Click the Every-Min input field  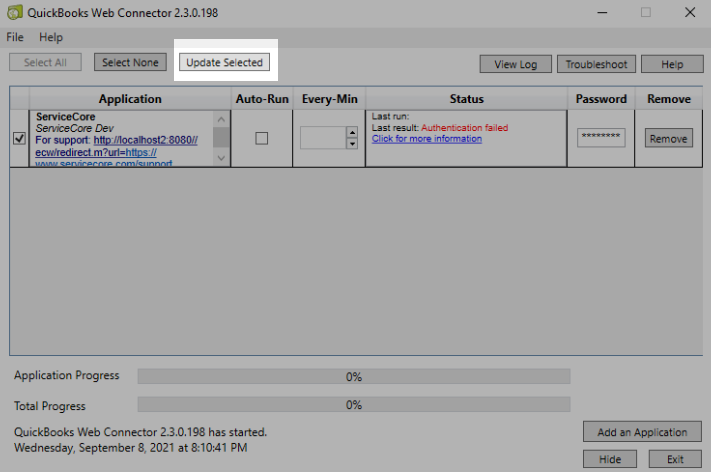pos(323,138)
